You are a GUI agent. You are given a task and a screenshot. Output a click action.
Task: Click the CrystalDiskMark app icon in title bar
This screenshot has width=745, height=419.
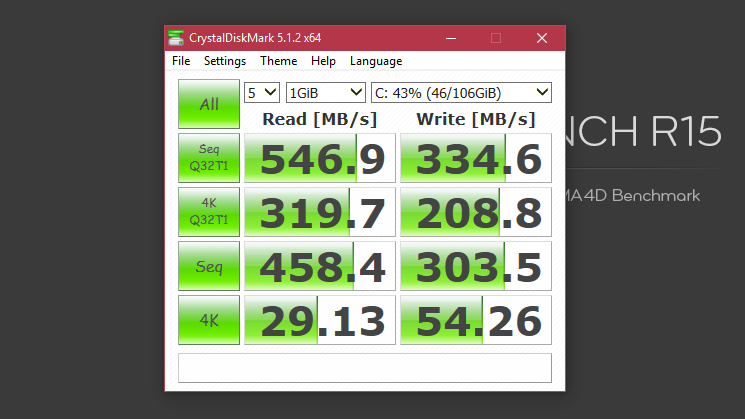[176, 38]
